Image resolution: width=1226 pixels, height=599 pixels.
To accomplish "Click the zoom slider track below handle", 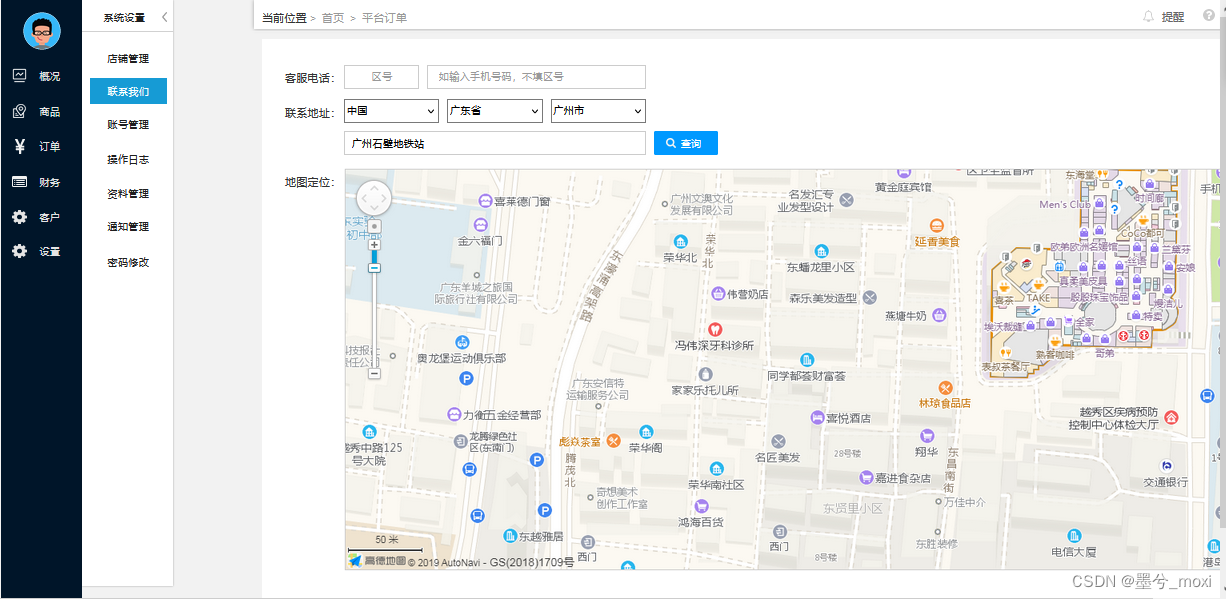I will 374,320.
